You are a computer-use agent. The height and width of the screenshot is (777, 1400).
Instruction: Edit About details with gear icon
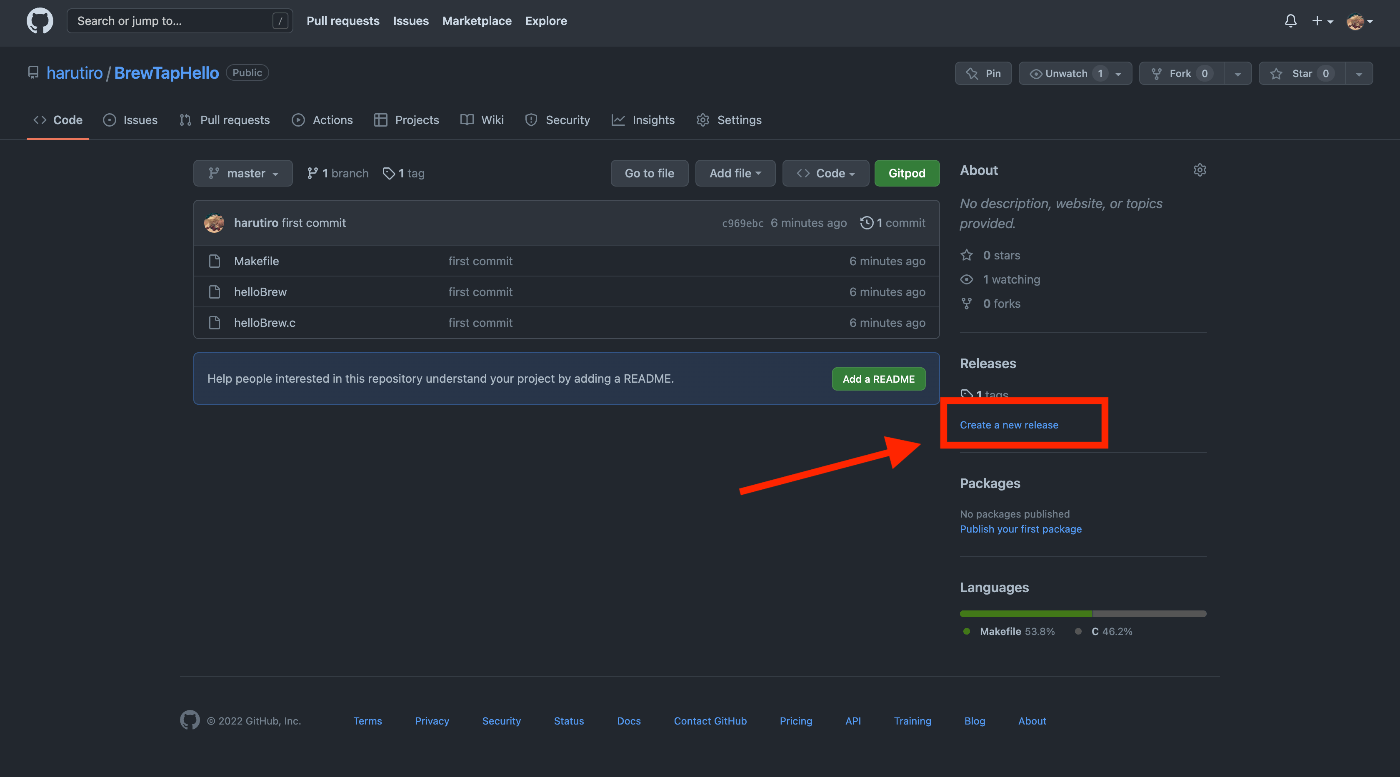pos(1200,170)
